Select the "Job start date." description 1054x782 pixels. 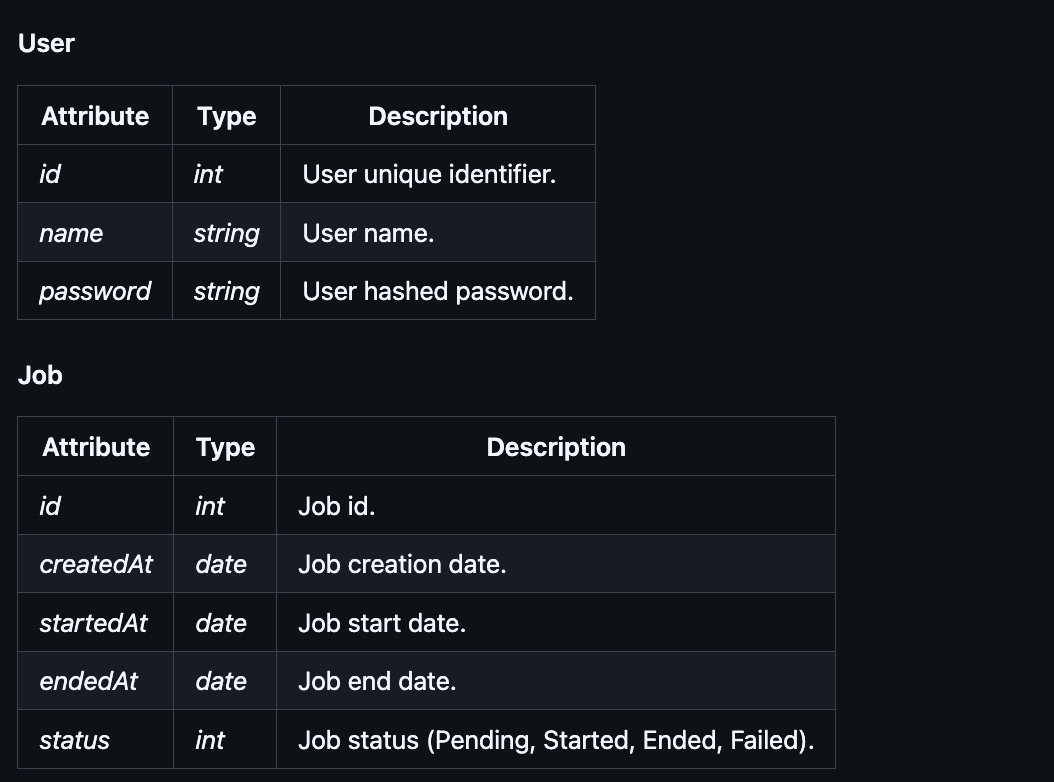[382, 623]
